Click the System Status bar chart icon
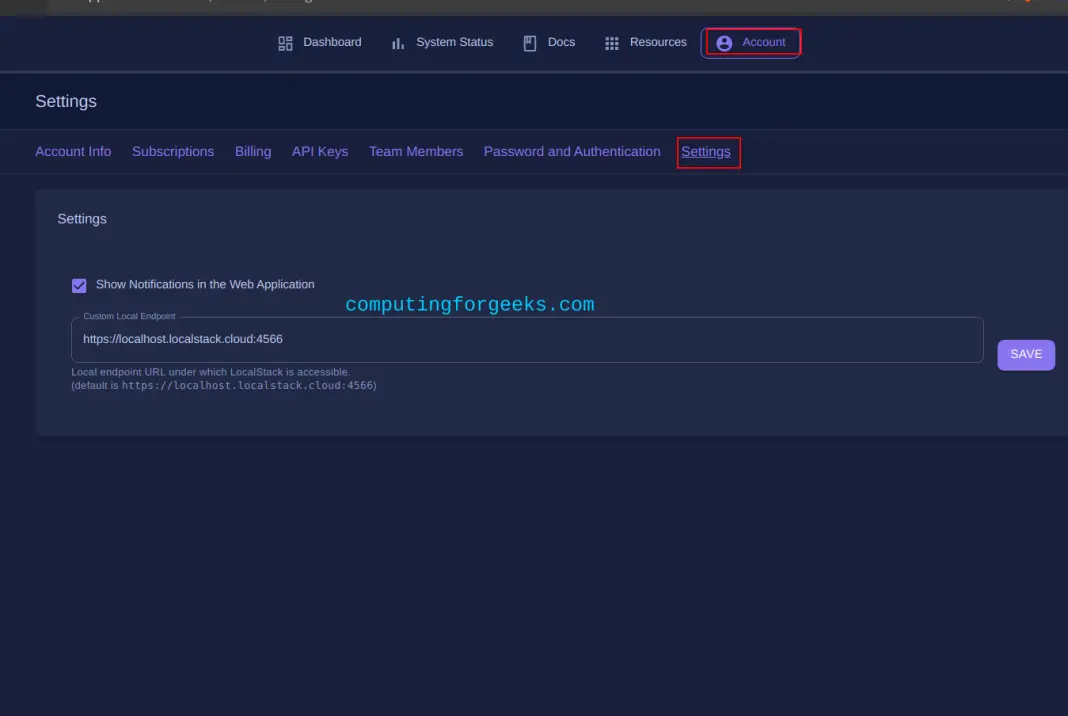This screenshot has width=1068, height=716. [x=398, y=43]
